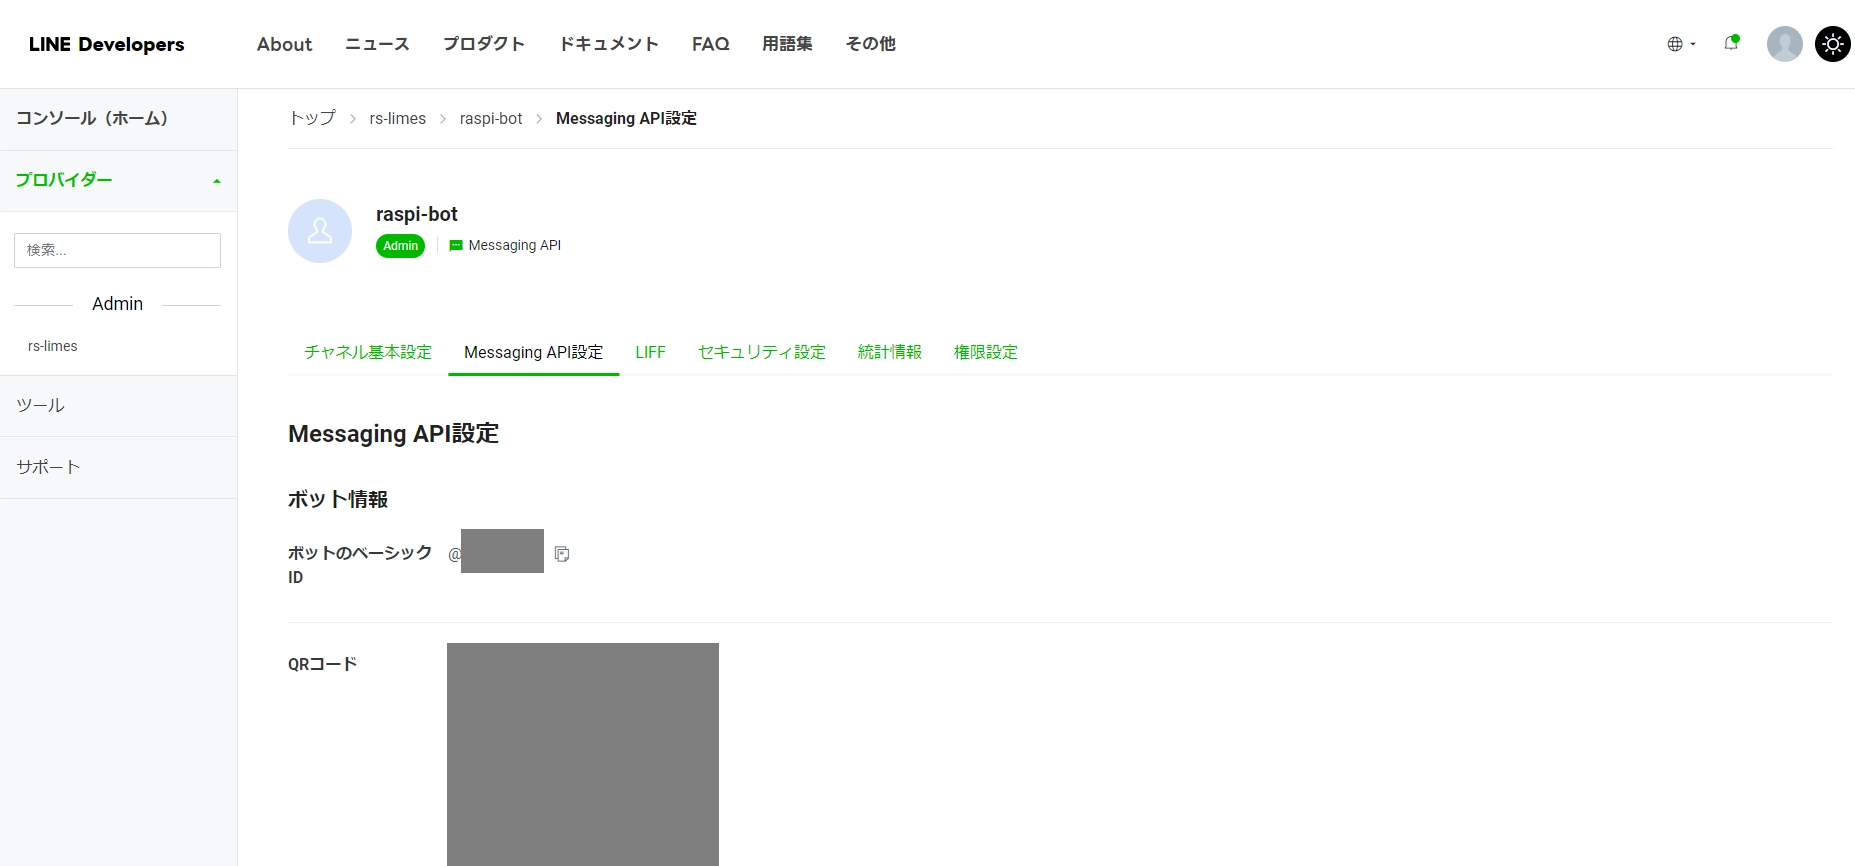The image size is (1855, 866).
Task: Click the QRコード label
Action: pos(322,664)
